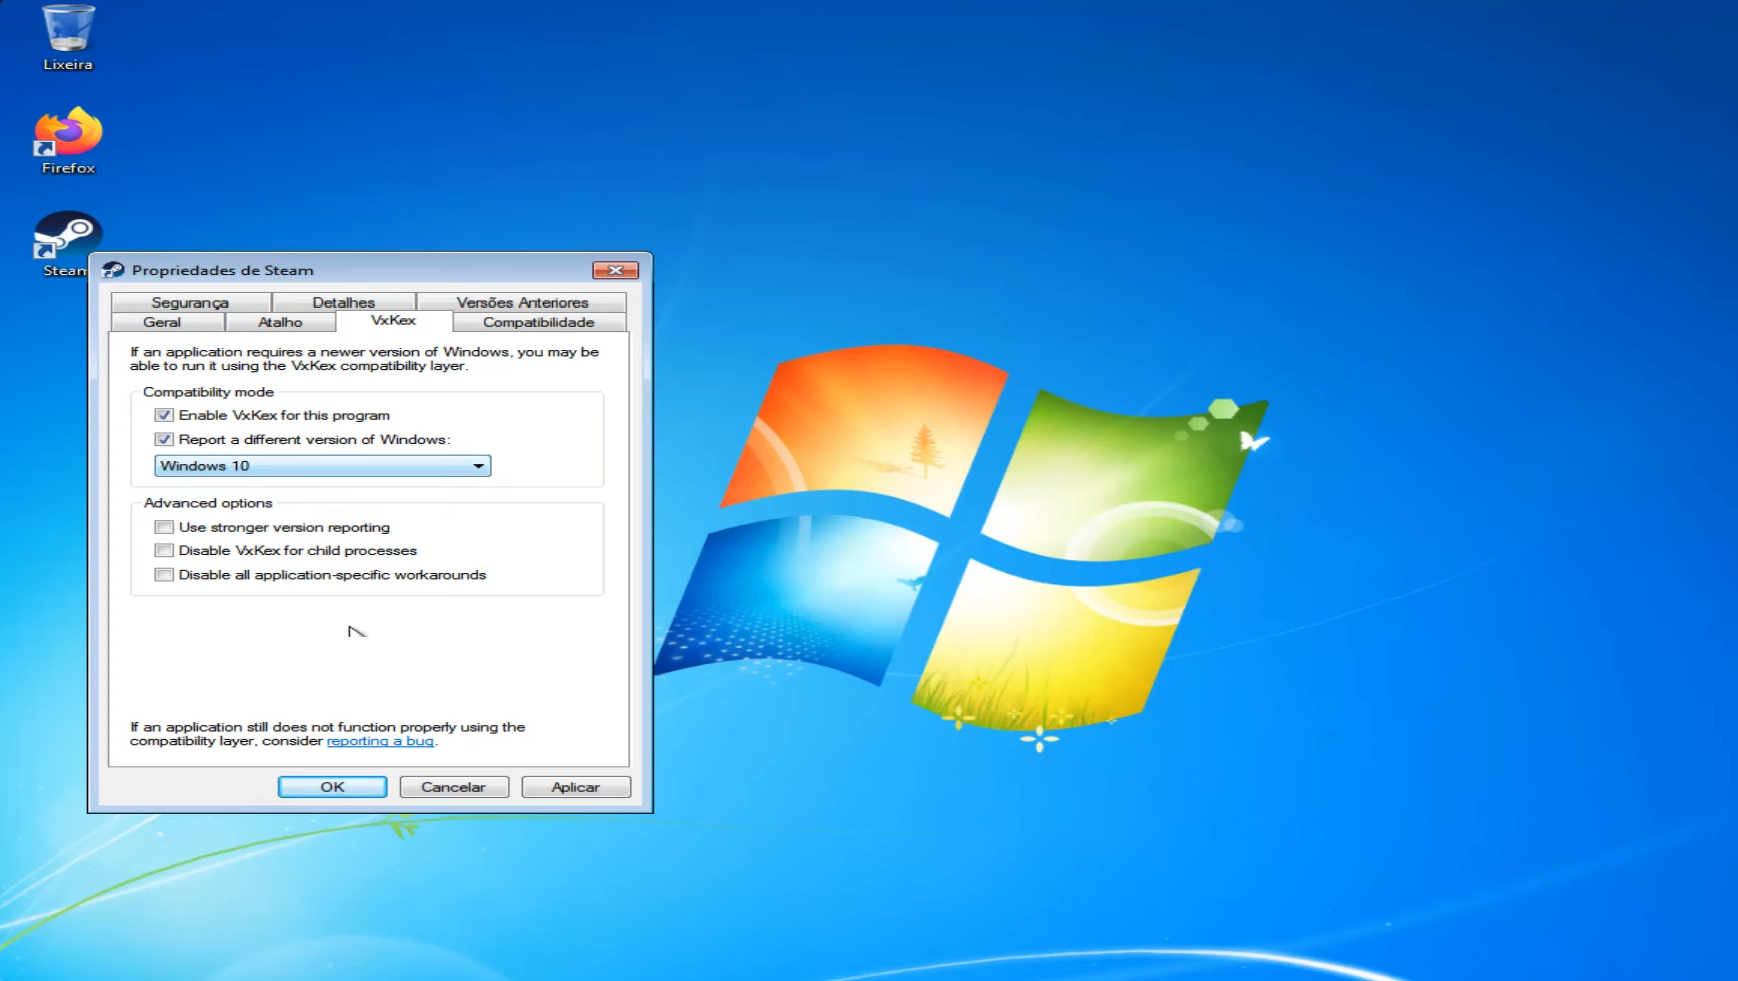Enable Use stronger version reporting
This screenshot has height=981, width=1738.
coord(164,527)
